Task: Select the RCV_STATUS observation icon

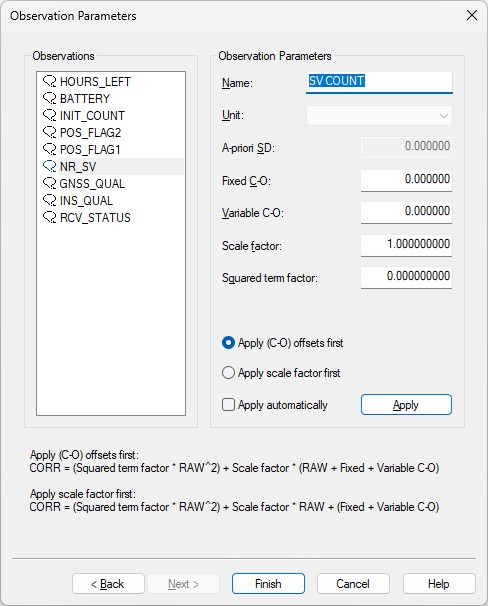Action: [x=49, y=218]
